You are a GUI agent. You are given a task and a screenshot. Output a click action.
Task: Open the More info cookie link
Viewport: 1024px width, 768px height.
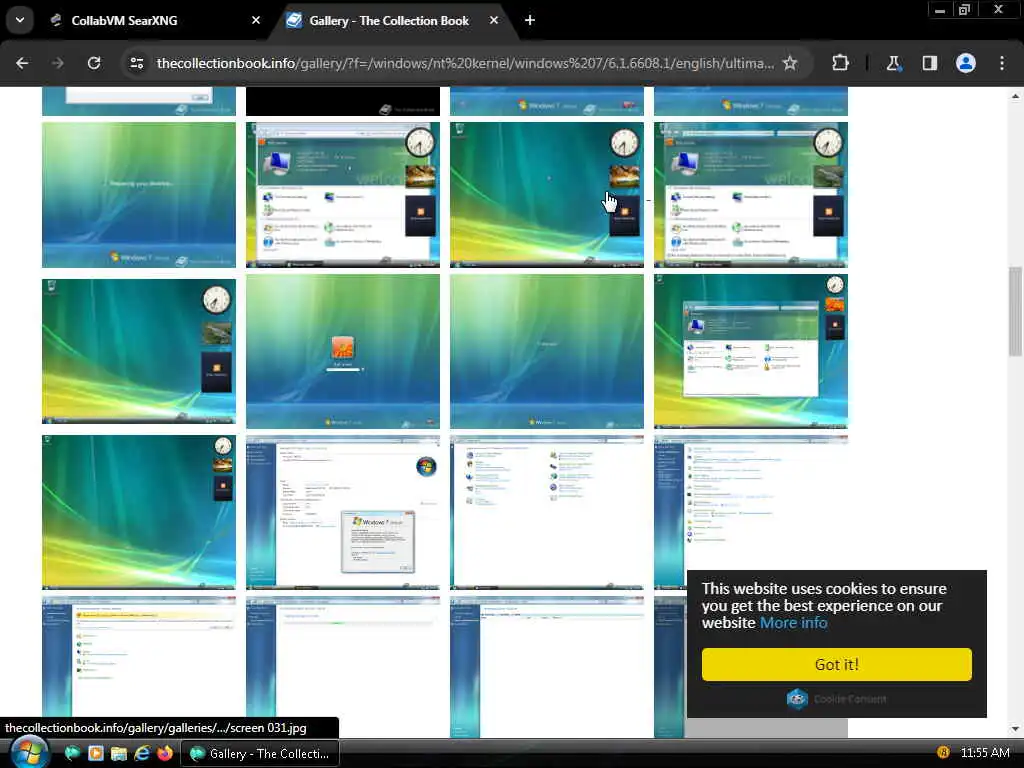793,622
